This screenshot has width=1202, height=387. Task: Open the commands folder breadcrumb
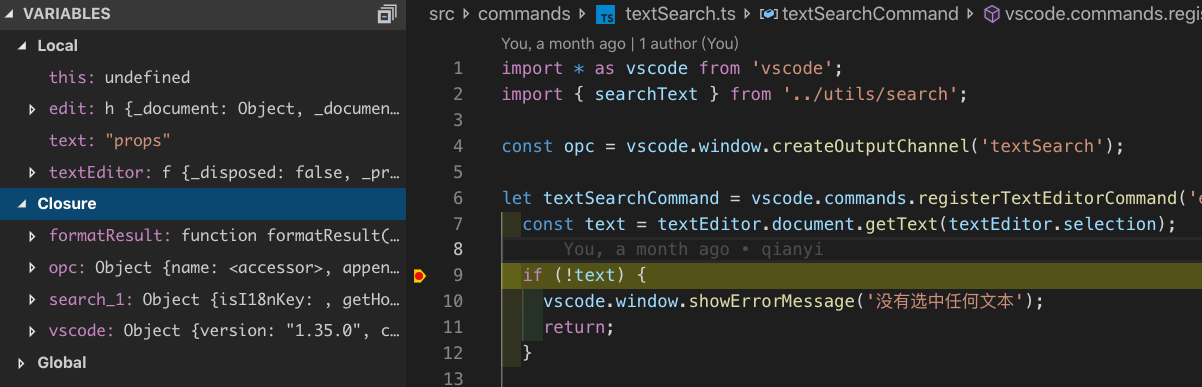pos(524,14)
